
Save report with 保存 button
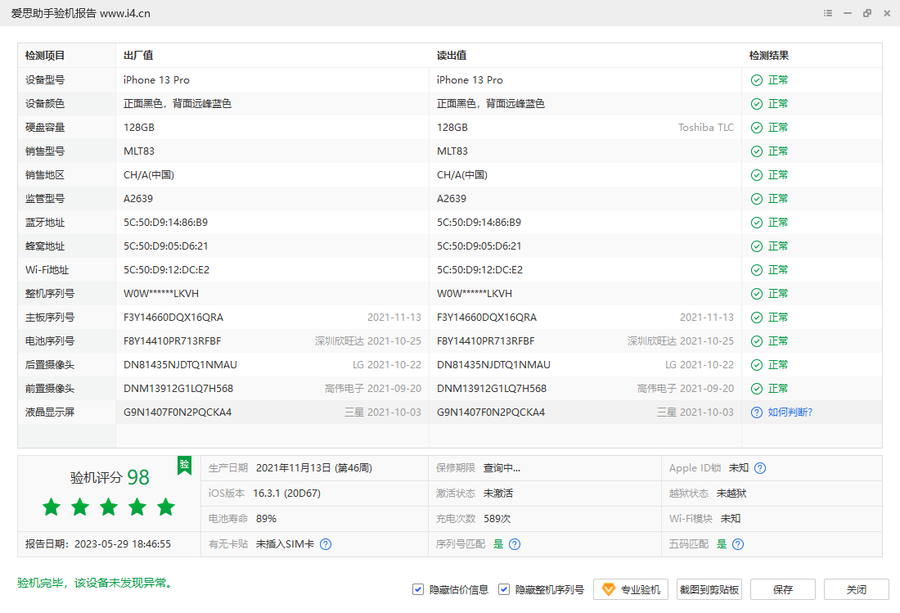[x=782, y=590]
